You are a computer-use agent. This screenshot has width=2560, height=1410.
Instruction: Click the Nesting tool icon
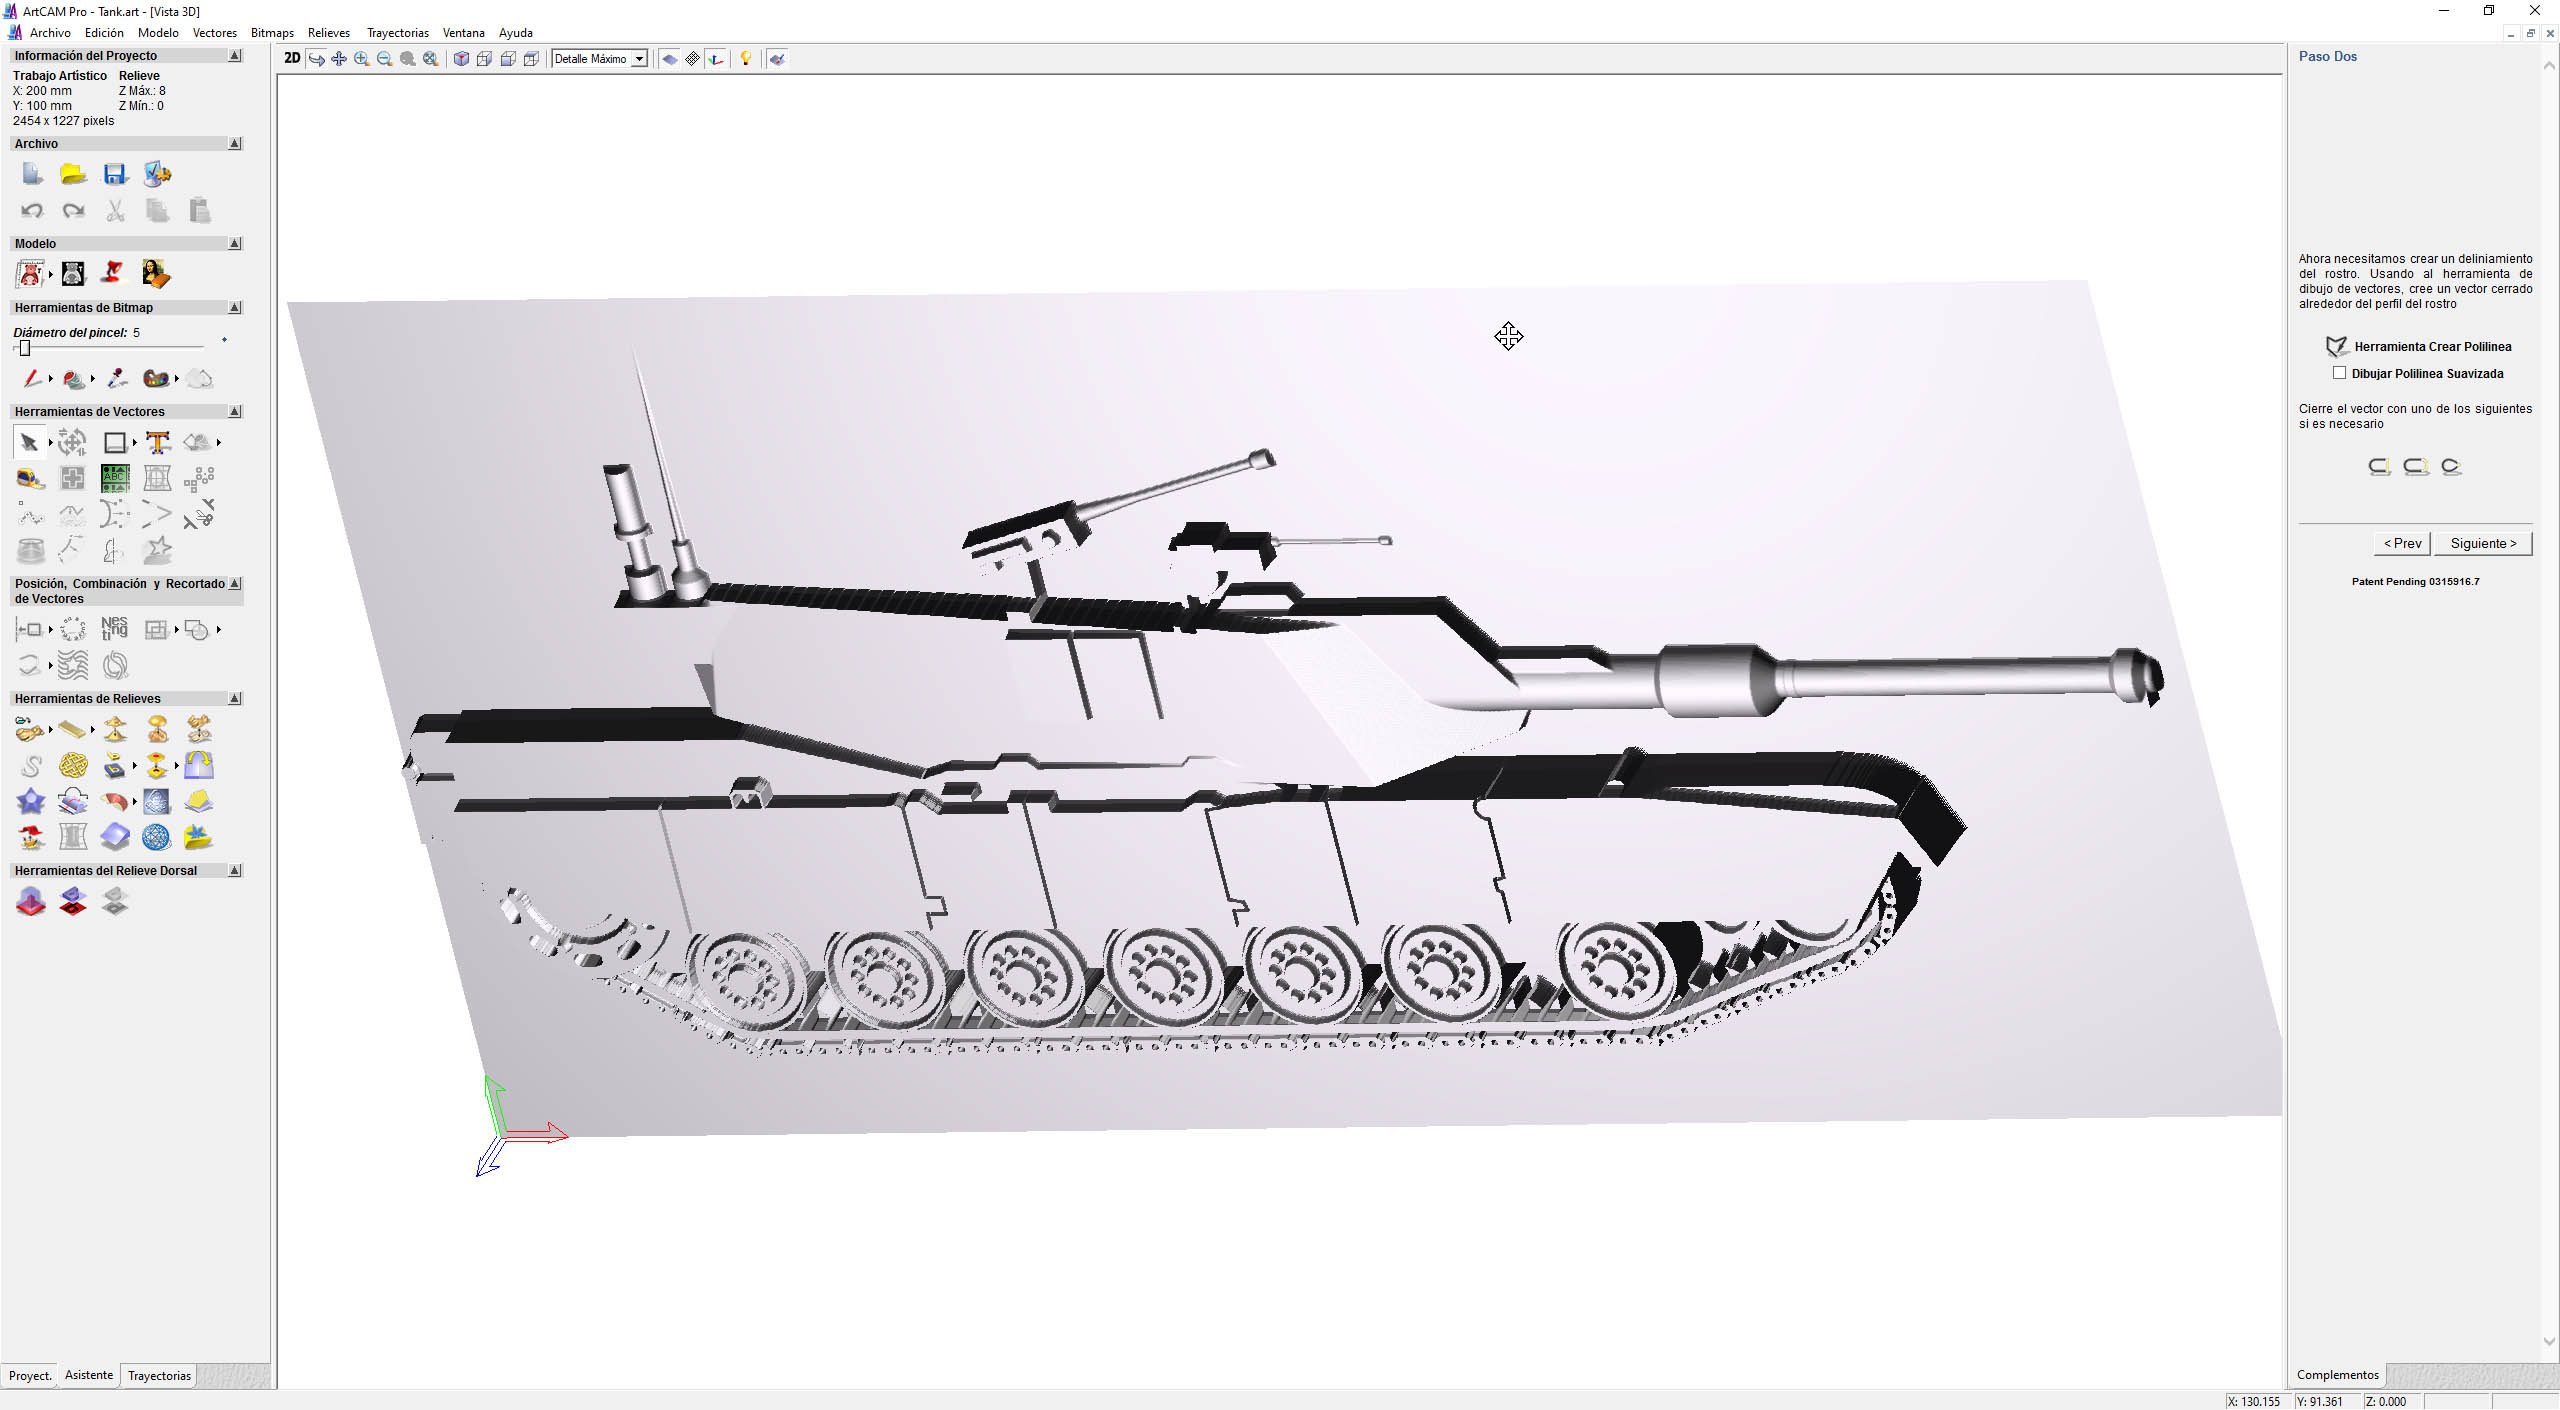114,629
